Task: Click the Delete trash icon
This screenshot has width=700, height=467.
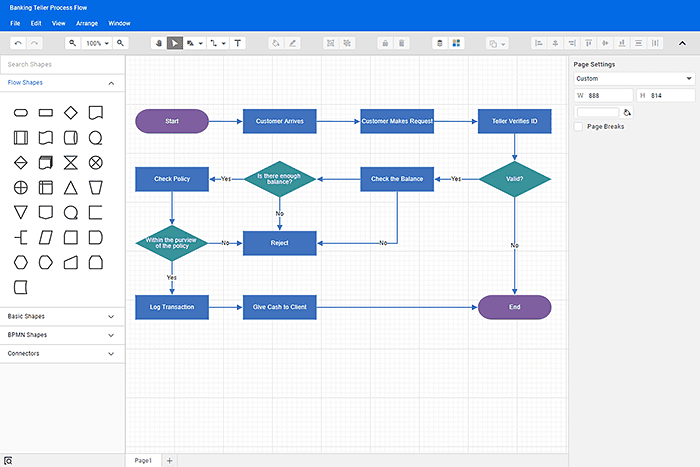Action: coord(401,43)
